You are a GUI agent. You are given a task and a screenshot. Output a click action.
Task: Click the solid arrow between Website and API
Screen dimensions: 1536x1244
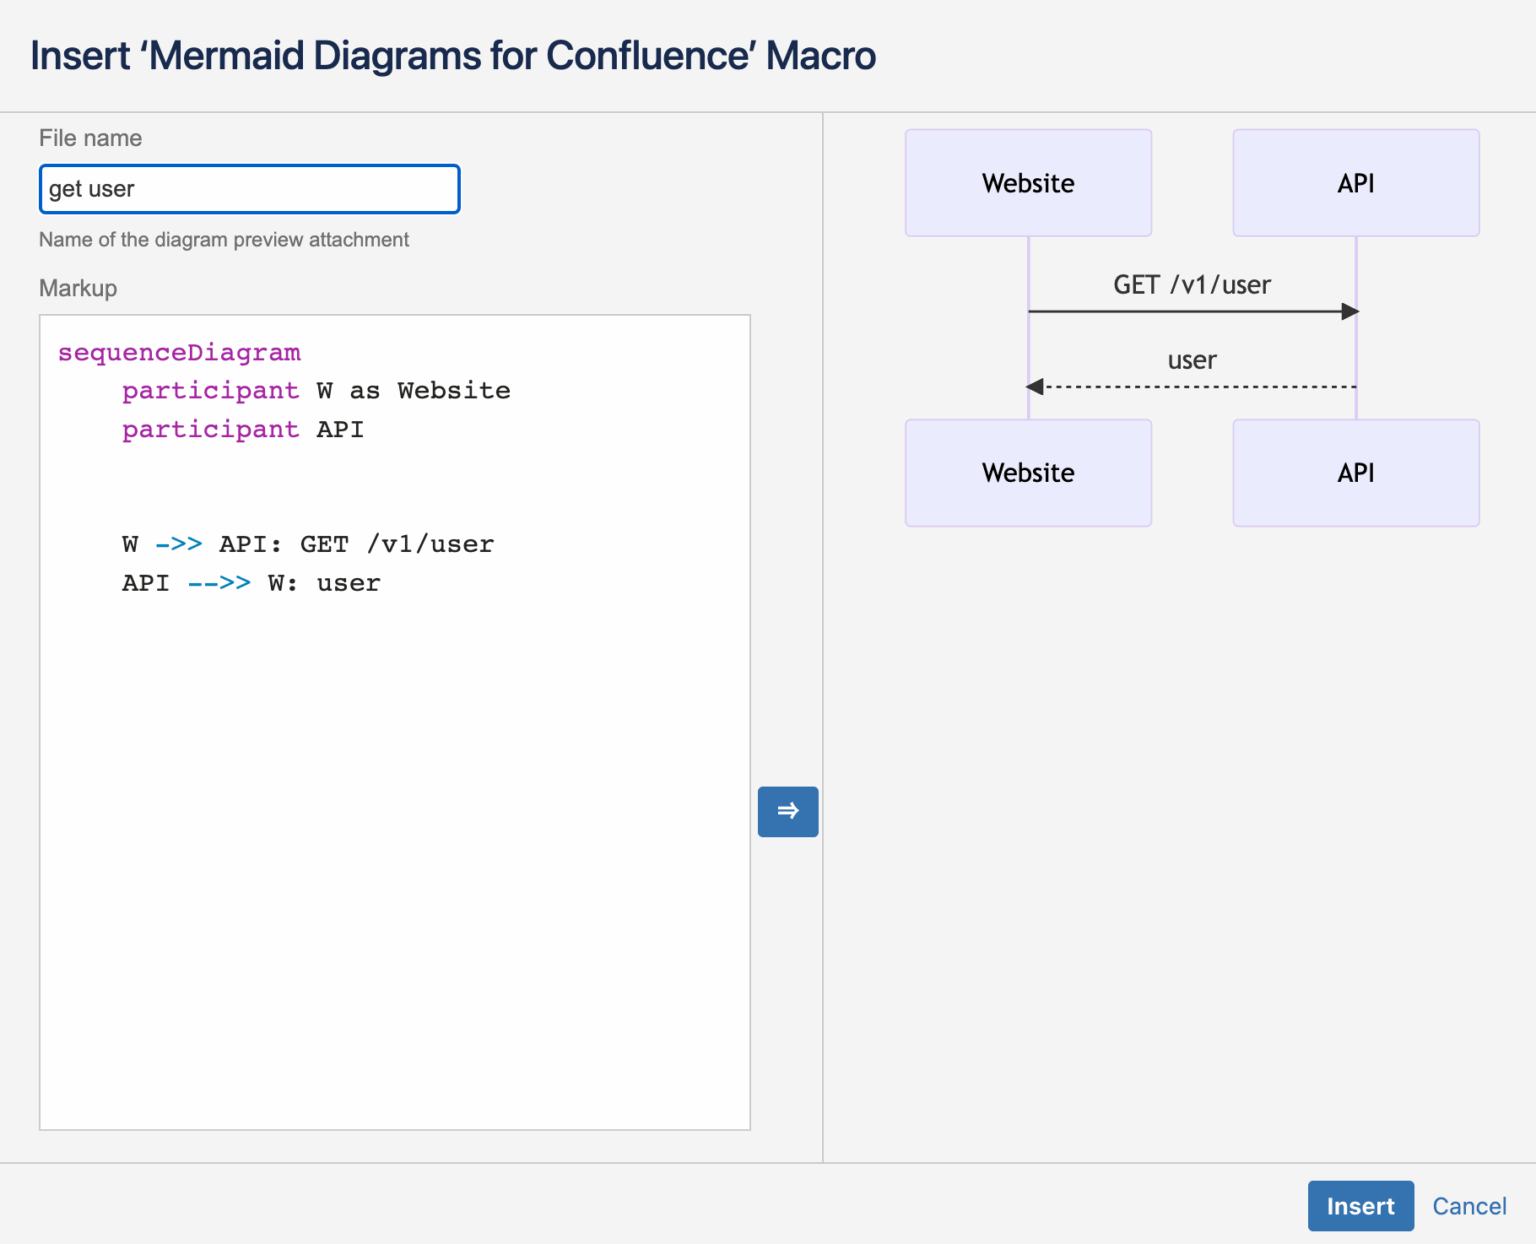click(x=1191, y=311)
